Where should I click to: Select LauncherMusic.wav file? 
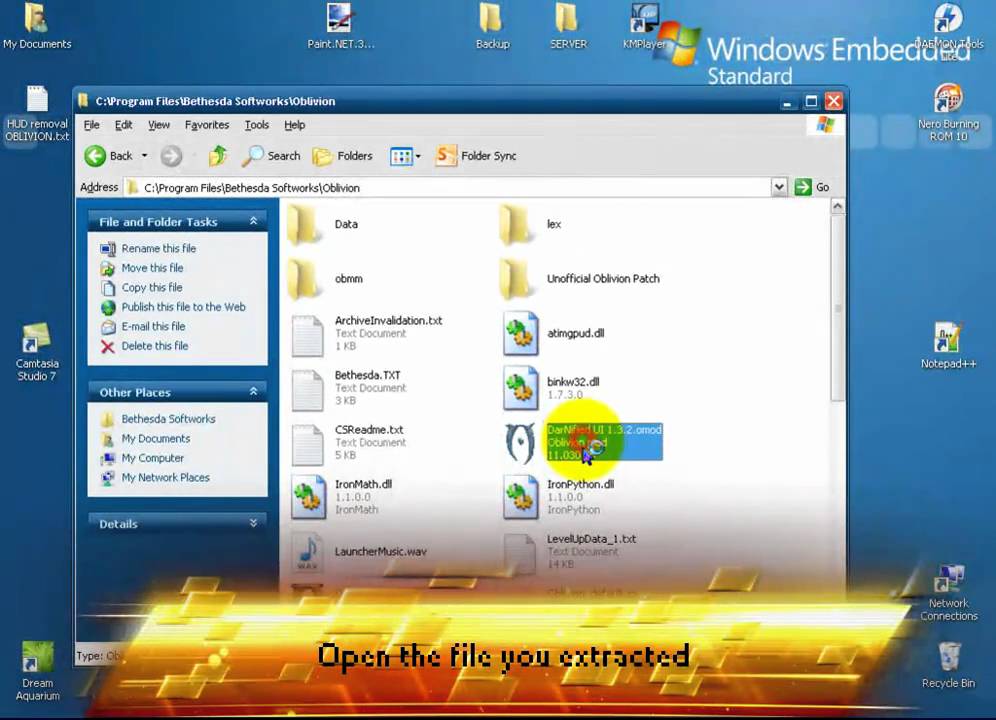pos(360,552)
